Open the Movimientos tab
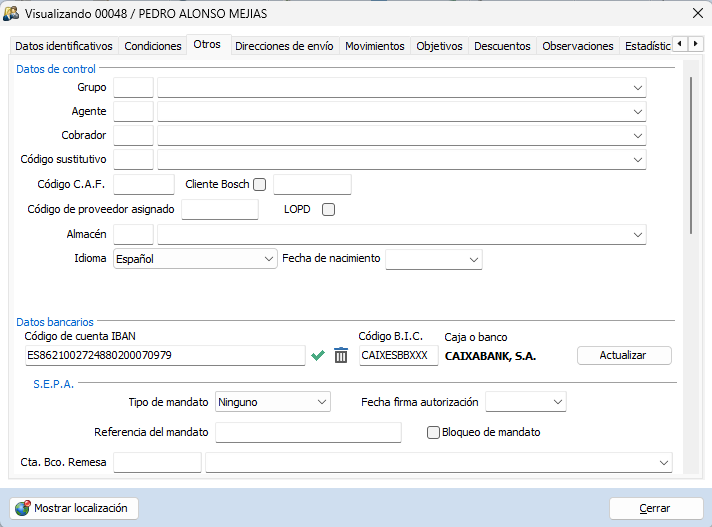 [x=374, y=46]
